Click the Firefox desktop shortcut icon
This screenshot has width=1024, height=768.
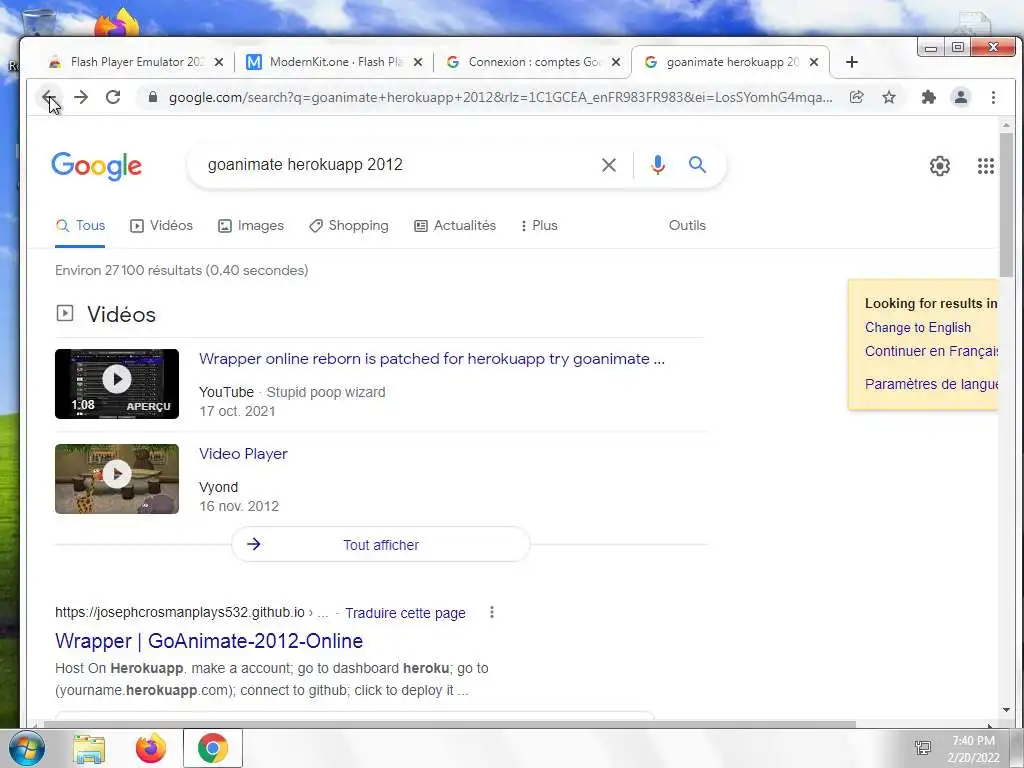click(x=118, y=23)
